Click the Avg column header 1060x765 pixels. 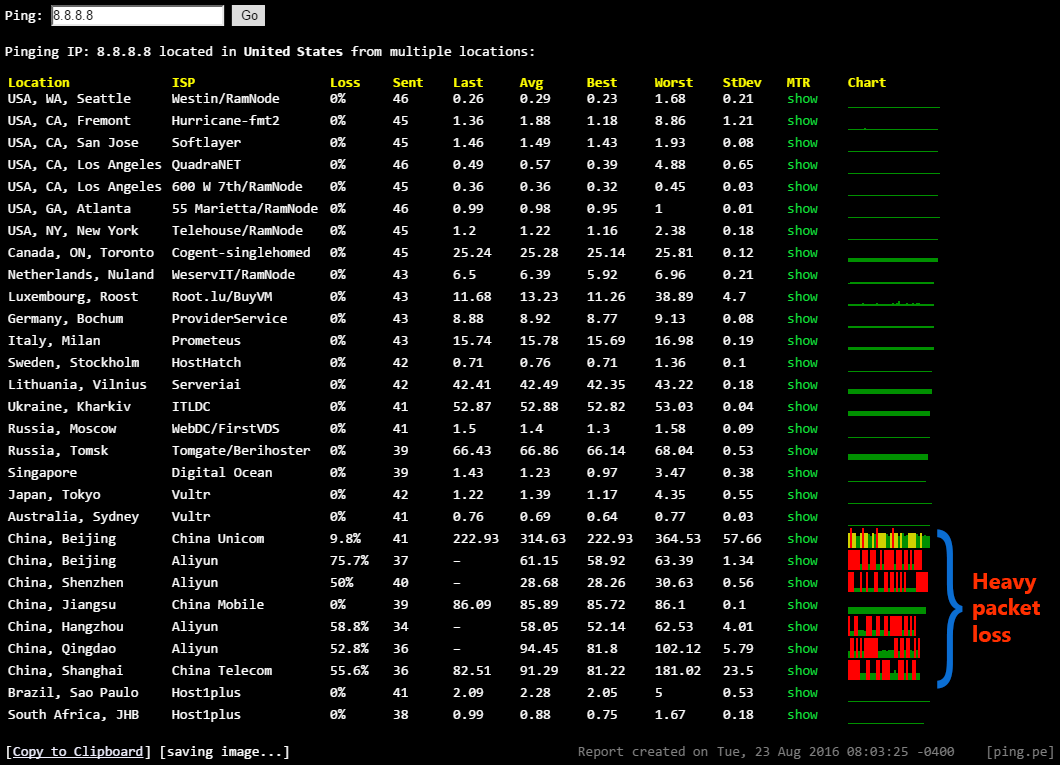click(531, 83)
